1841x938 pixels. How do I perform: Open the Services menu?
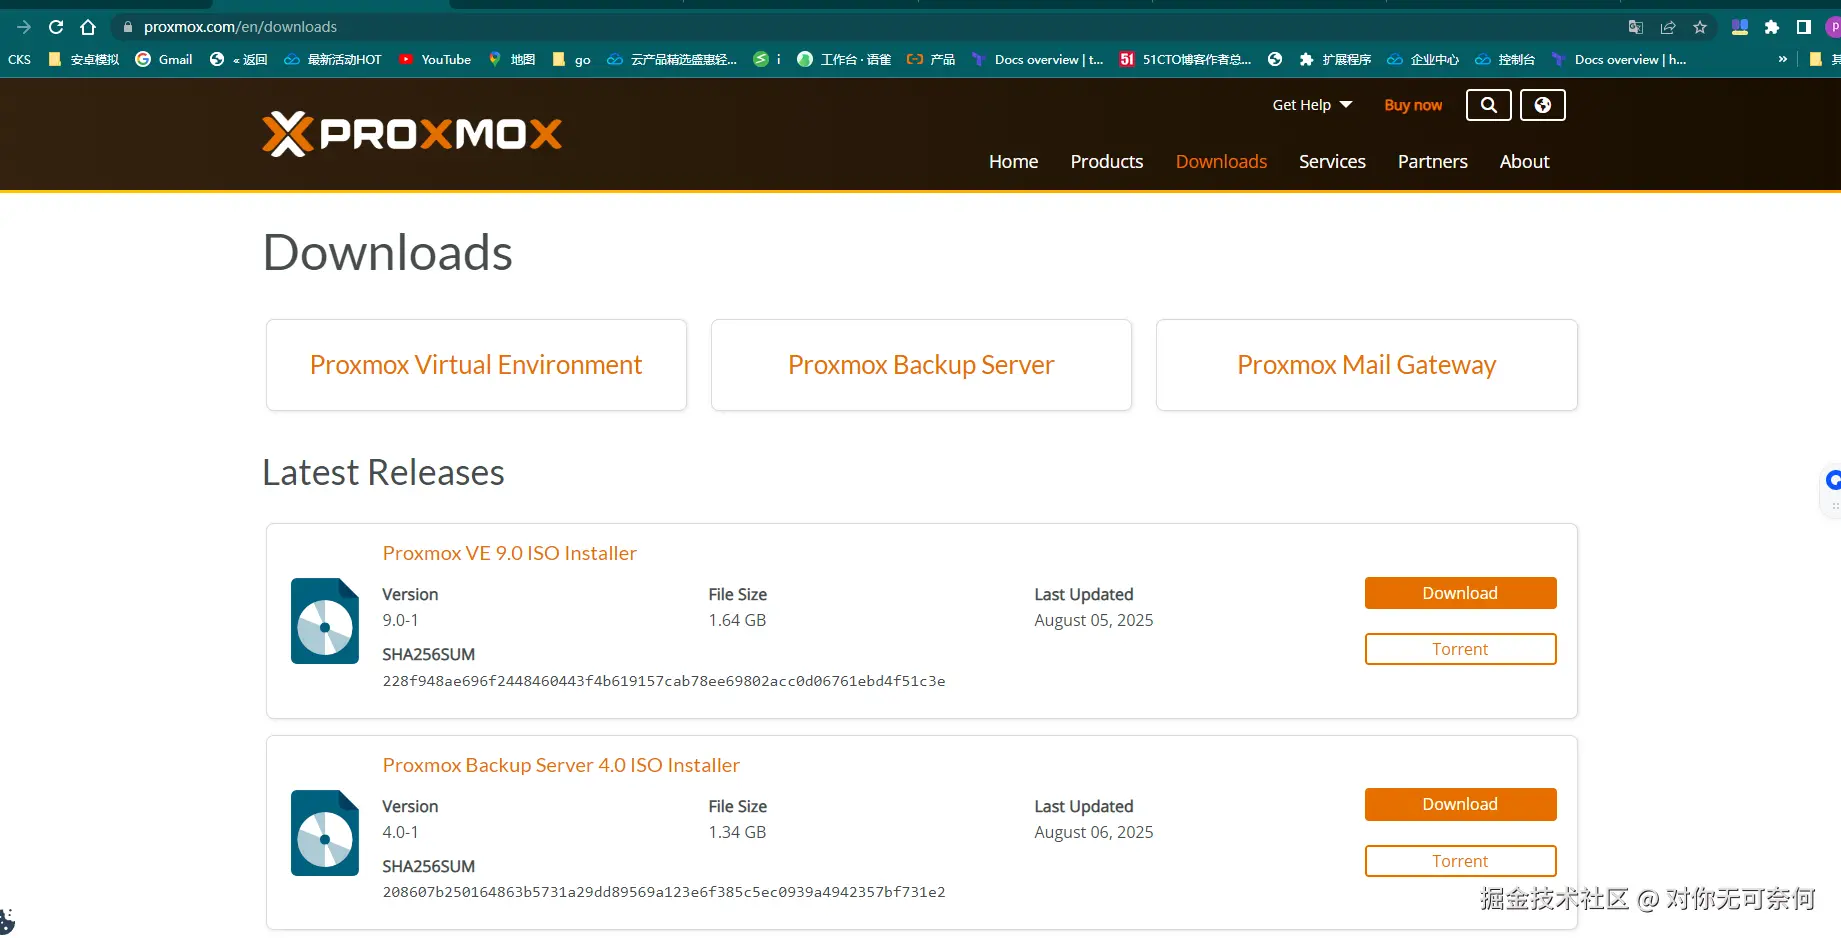click(x=1332, y=162)
